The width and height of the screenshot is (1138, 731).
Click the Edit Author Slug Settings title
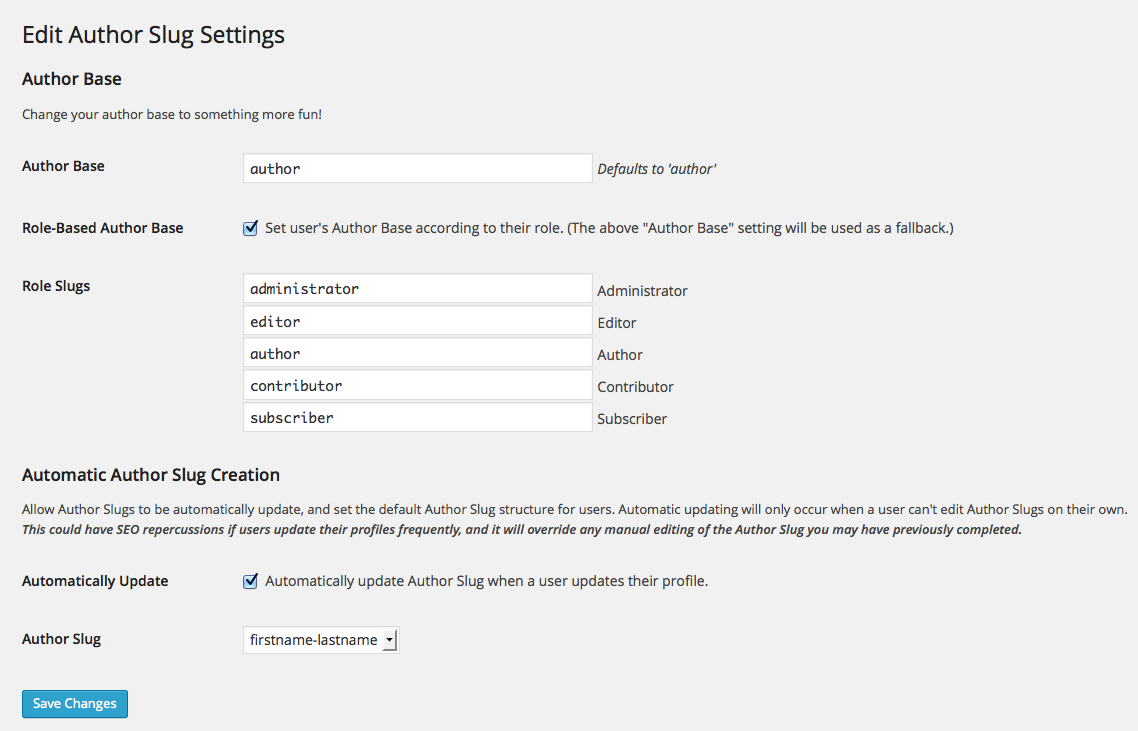click(153, 35)
